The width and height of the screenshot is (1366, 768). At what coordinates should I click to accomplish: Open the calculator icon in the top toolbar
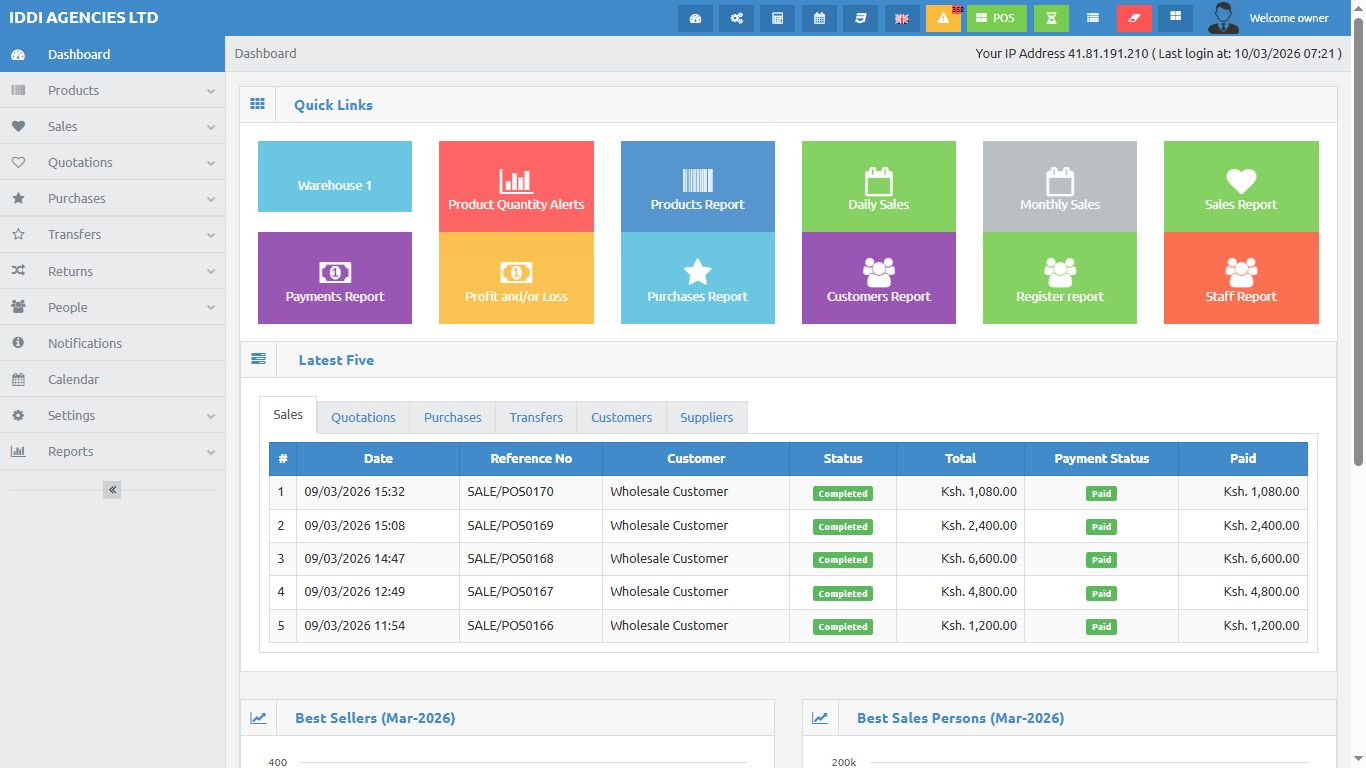pos(777,17)
